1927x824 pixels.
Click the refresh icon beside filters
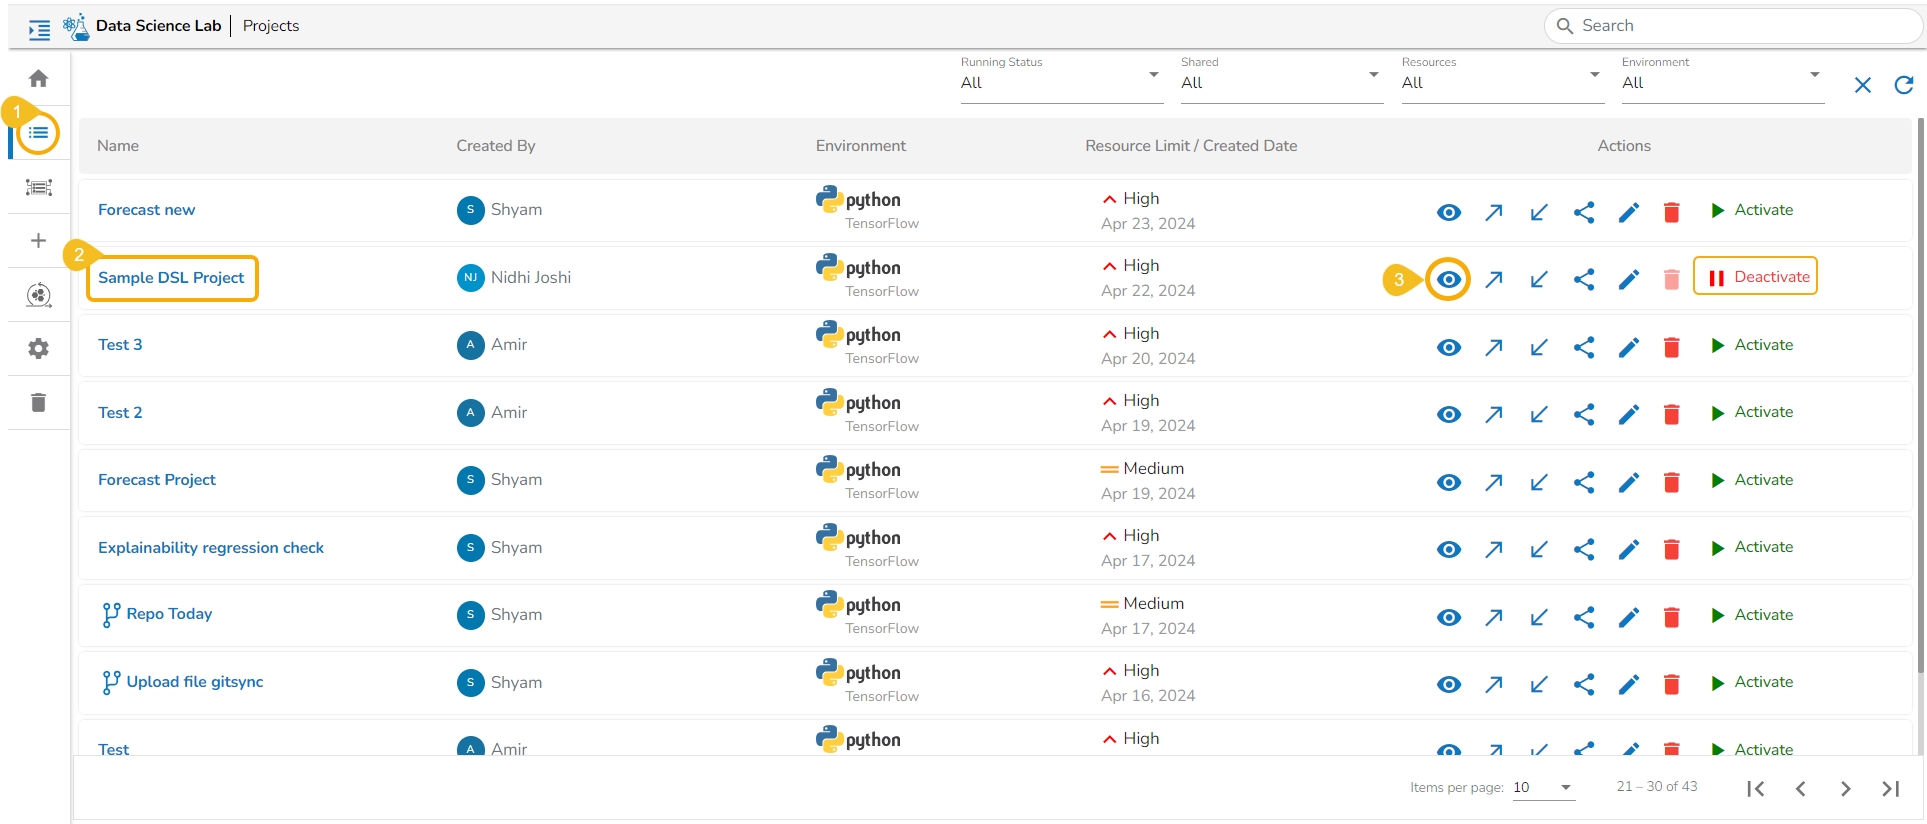coord(1903,85)
